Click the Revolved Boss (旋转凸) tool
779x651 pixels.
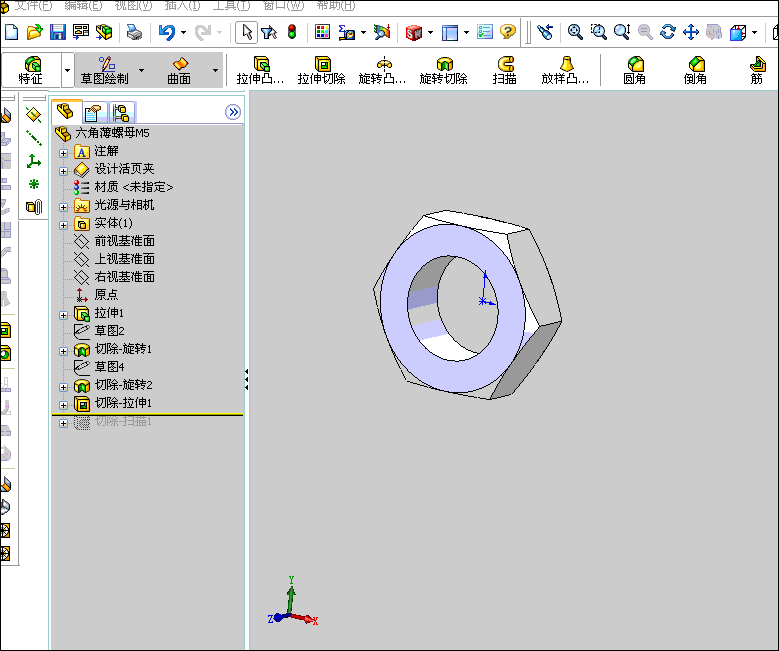pyautogui.click(x=383, y=71)
